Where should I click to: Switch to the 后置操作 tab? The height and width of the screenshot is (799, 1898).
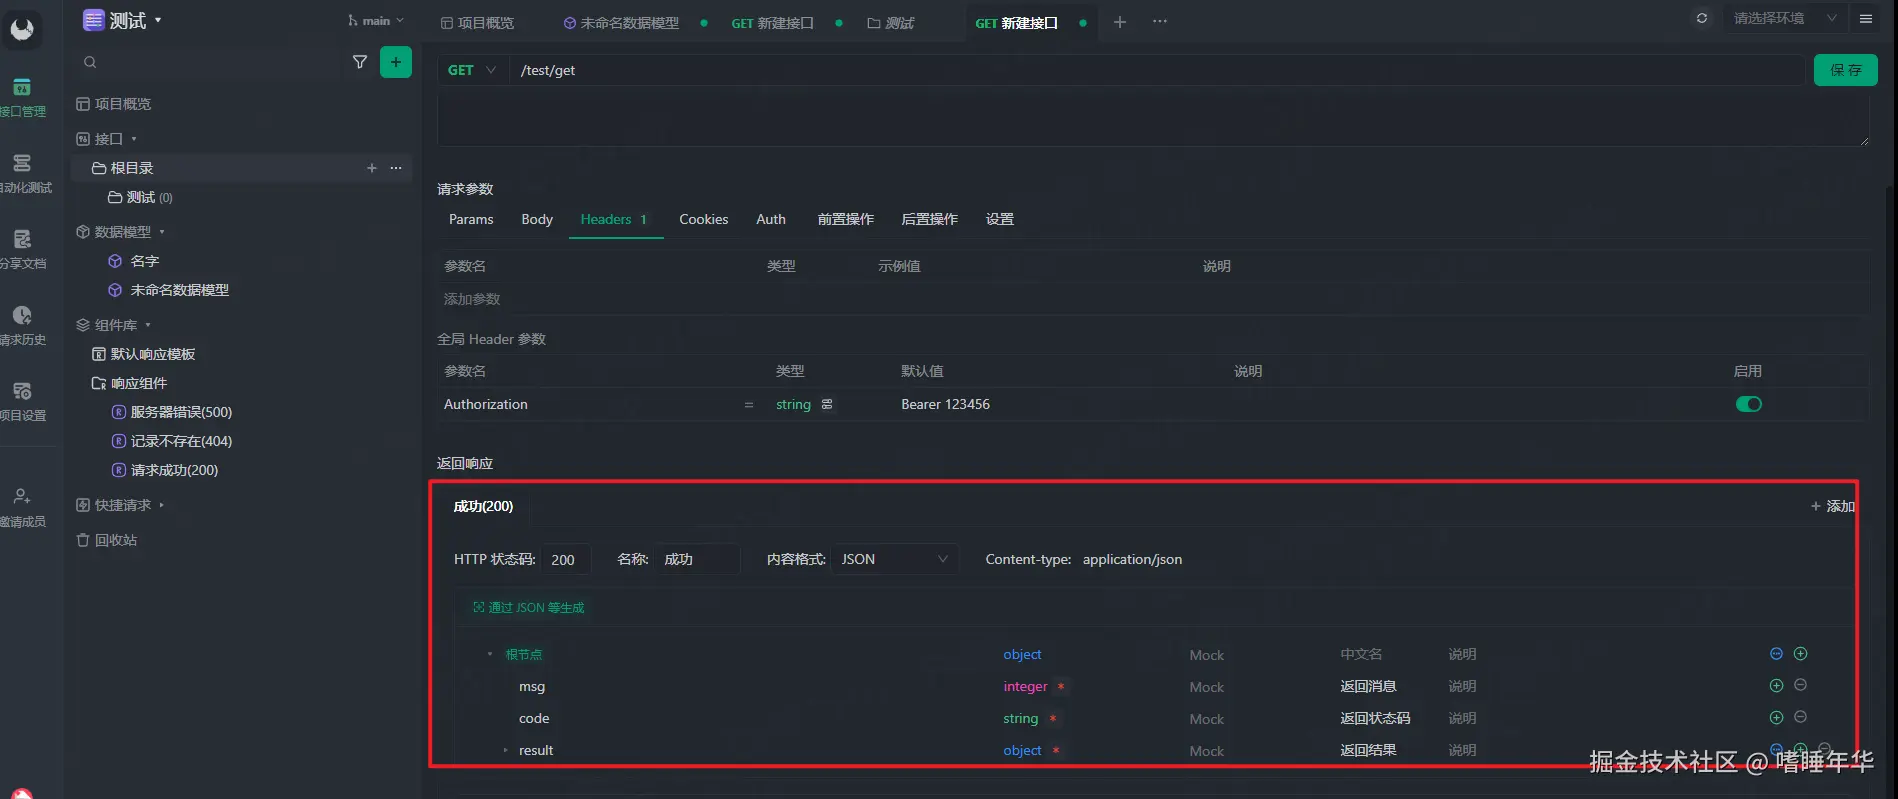click(930, 219)
